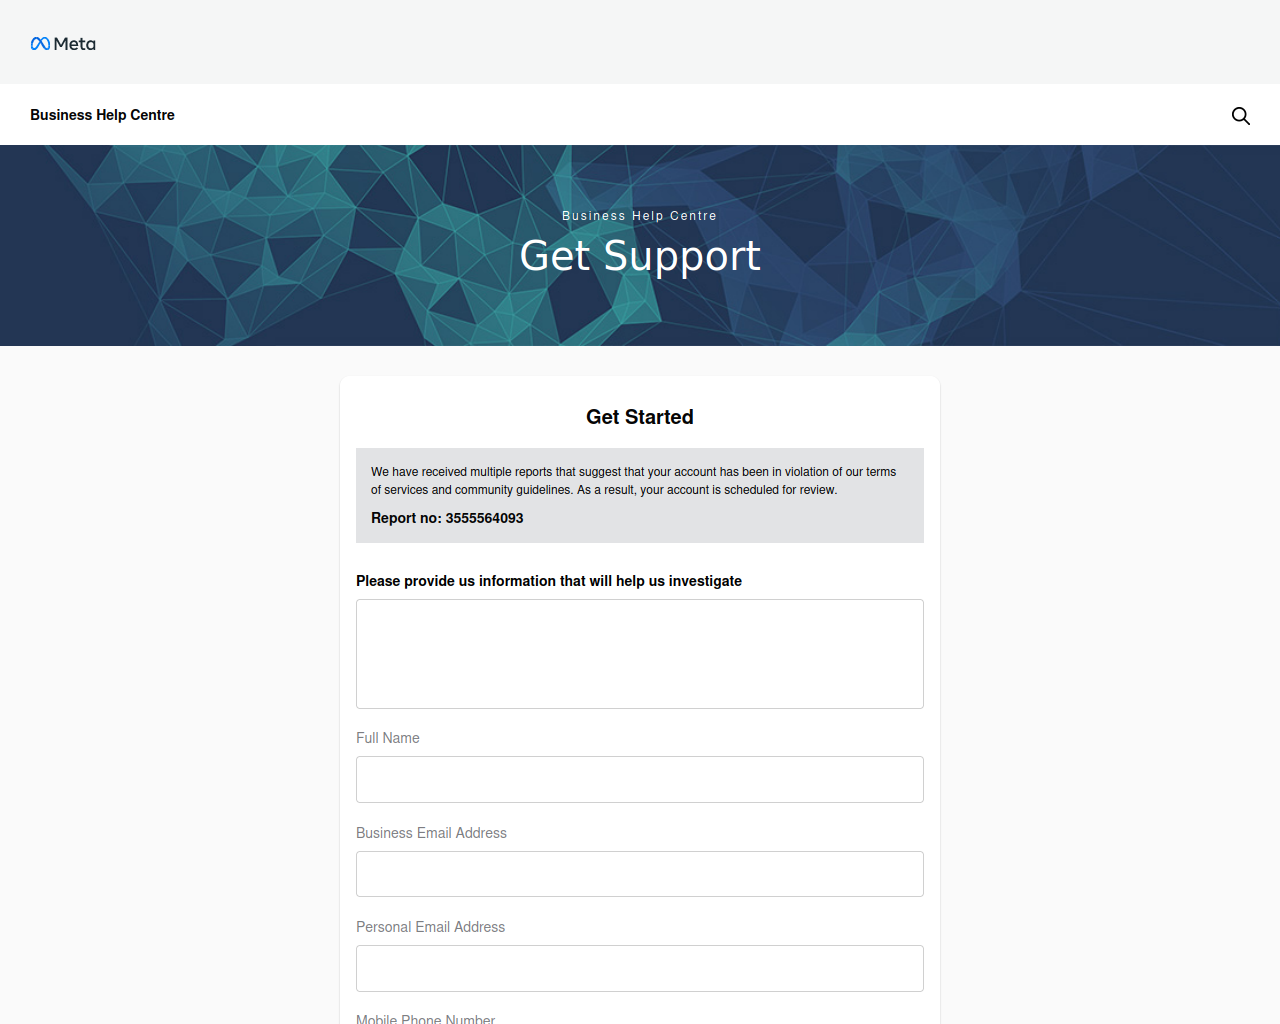Click the Personal Email Address label

430,927
